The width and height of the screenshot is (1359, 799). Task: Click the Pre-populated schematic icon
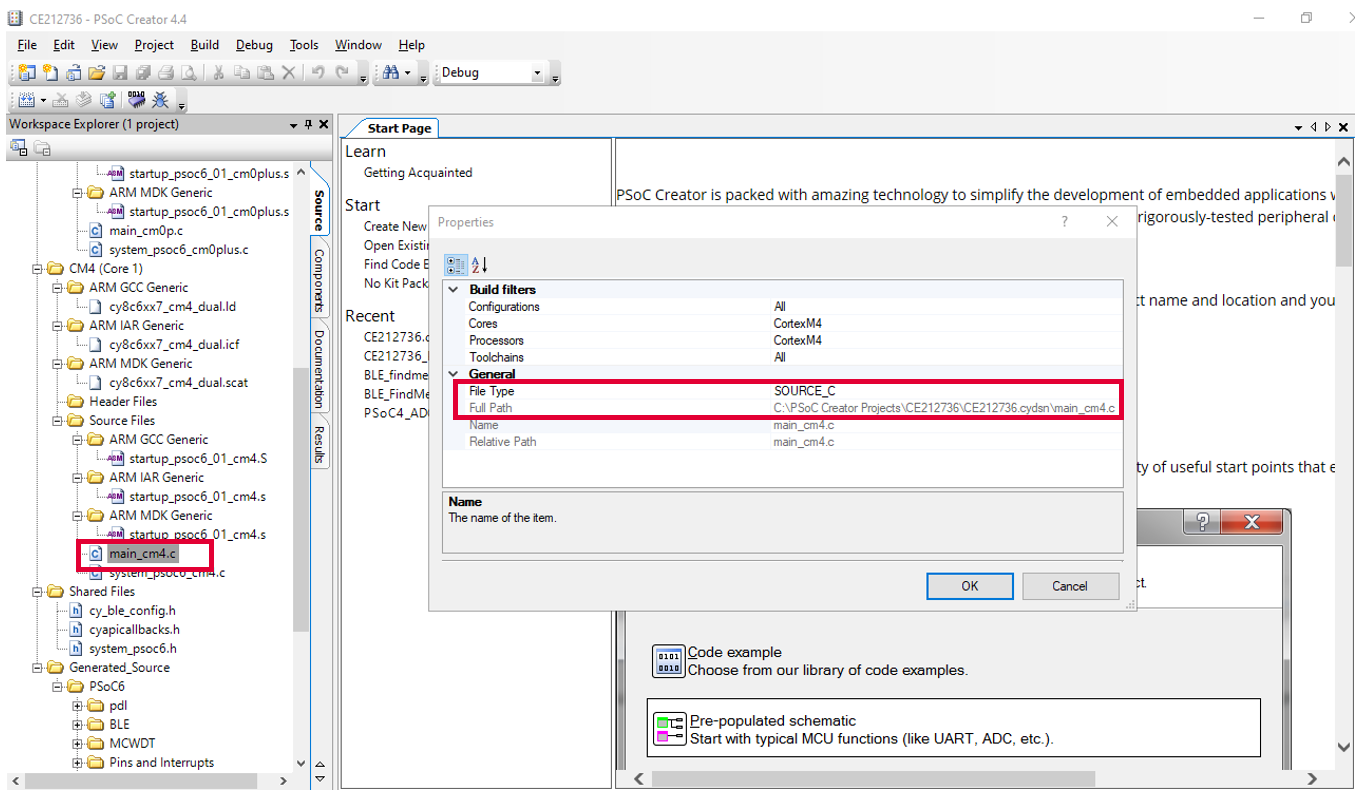click(x=668, y=730)
